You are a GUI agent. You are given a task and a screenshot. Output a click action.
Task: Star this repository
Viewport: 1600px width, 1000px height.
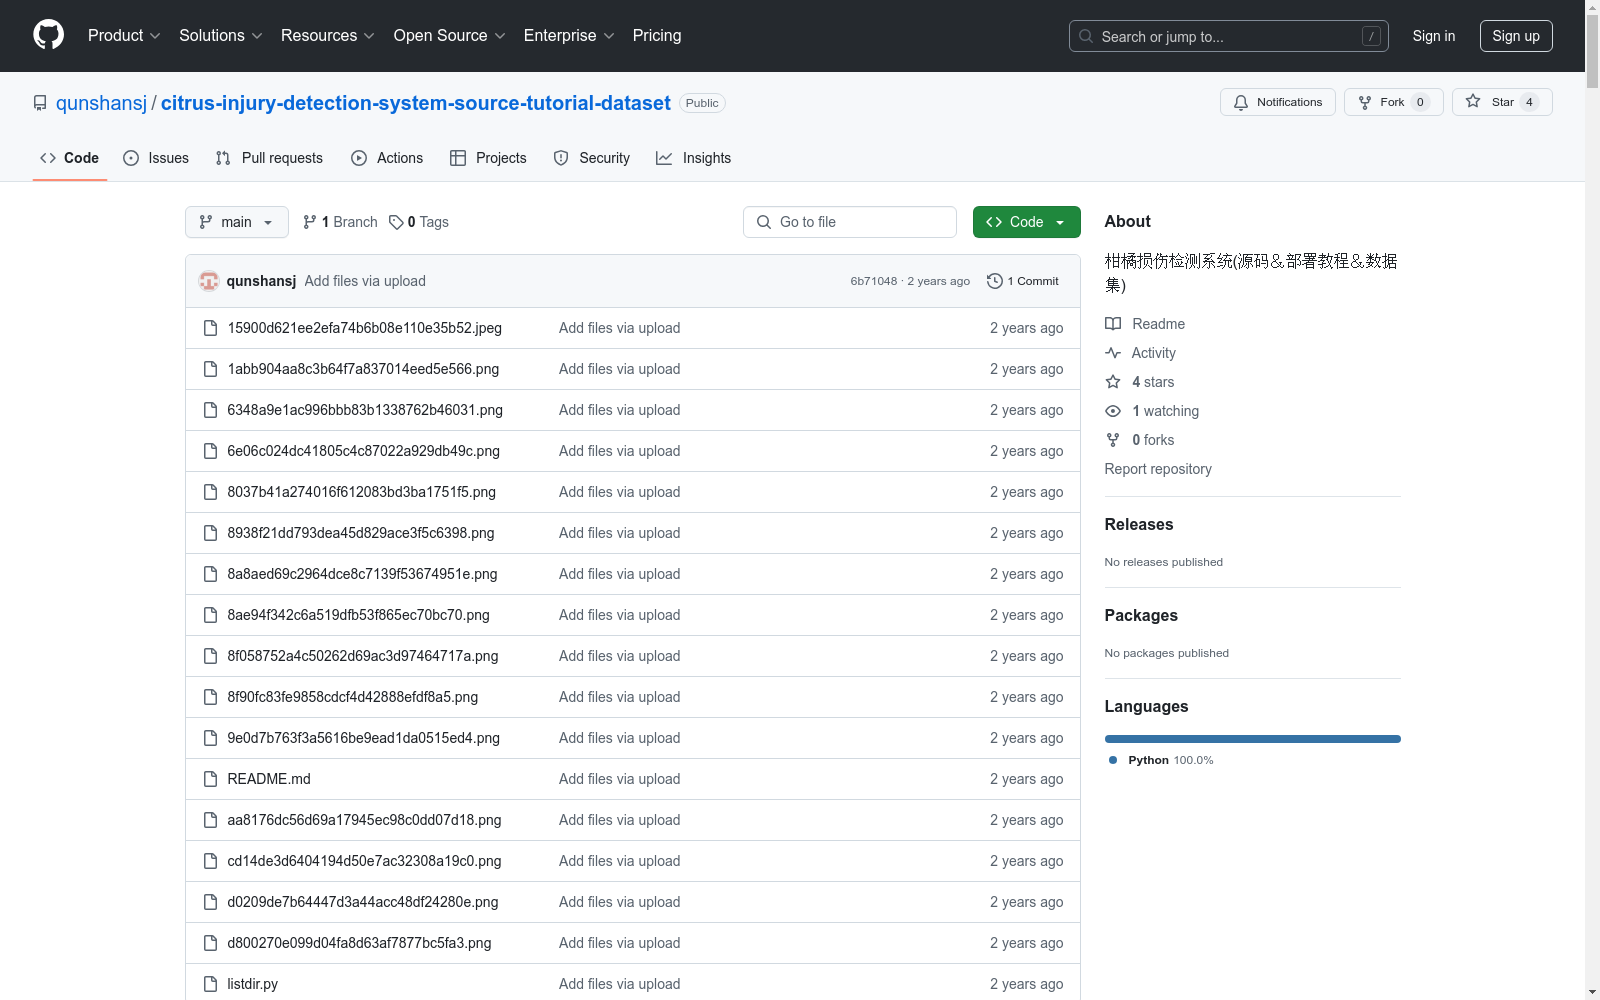[1501, 102]
